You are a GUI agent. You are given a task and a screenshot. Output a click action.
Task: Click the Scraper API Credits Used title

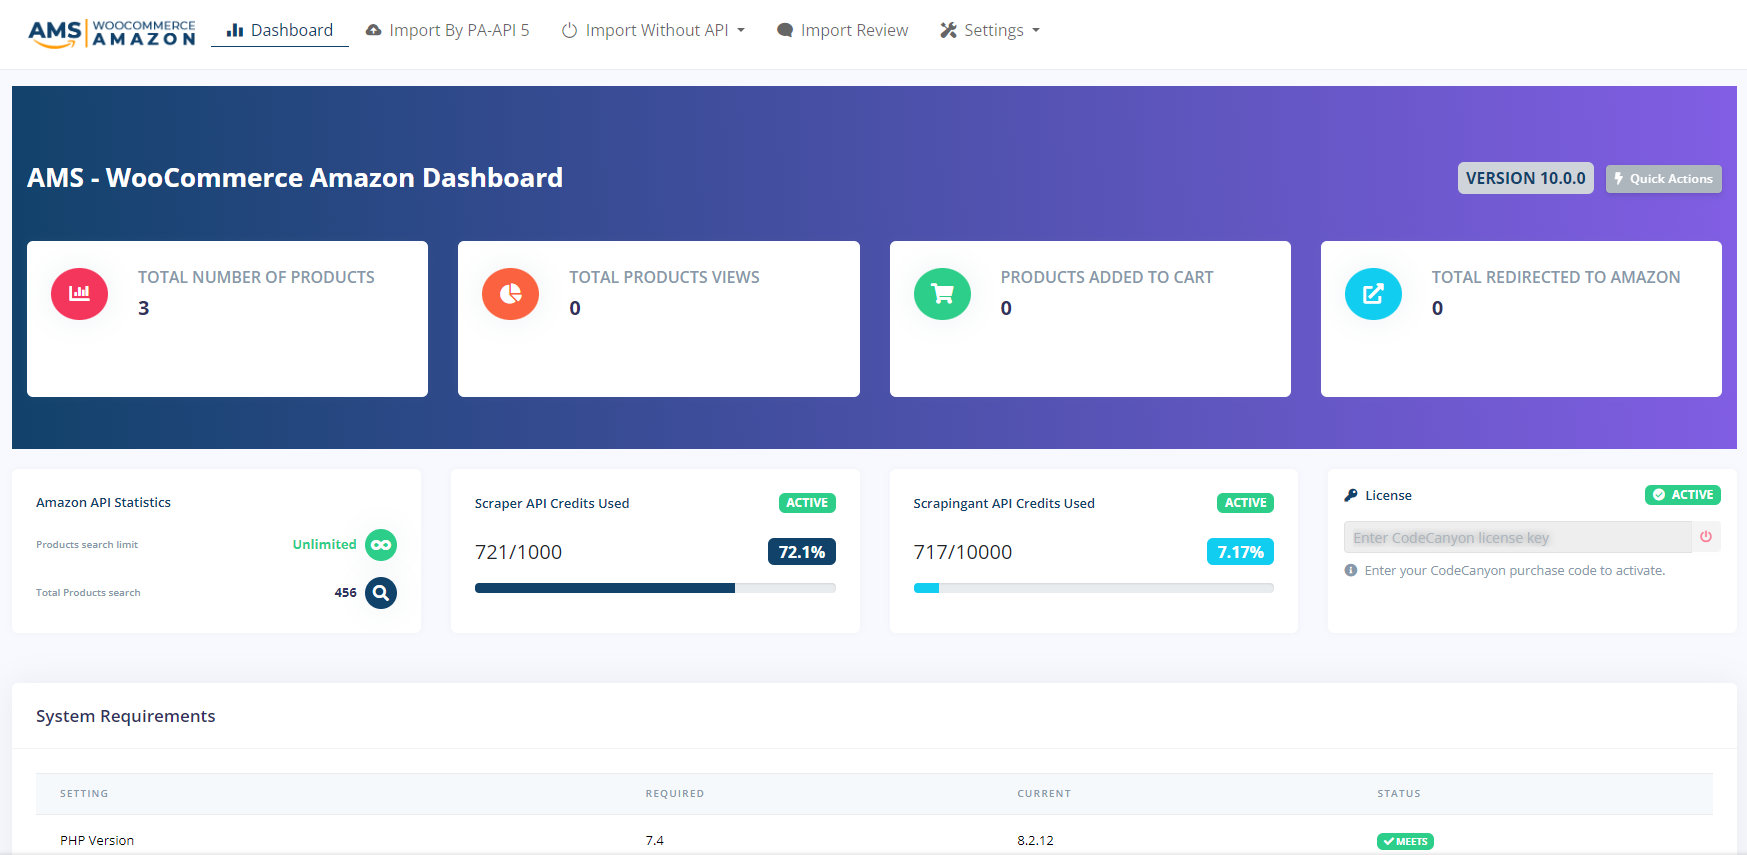[x=552, y=504]
